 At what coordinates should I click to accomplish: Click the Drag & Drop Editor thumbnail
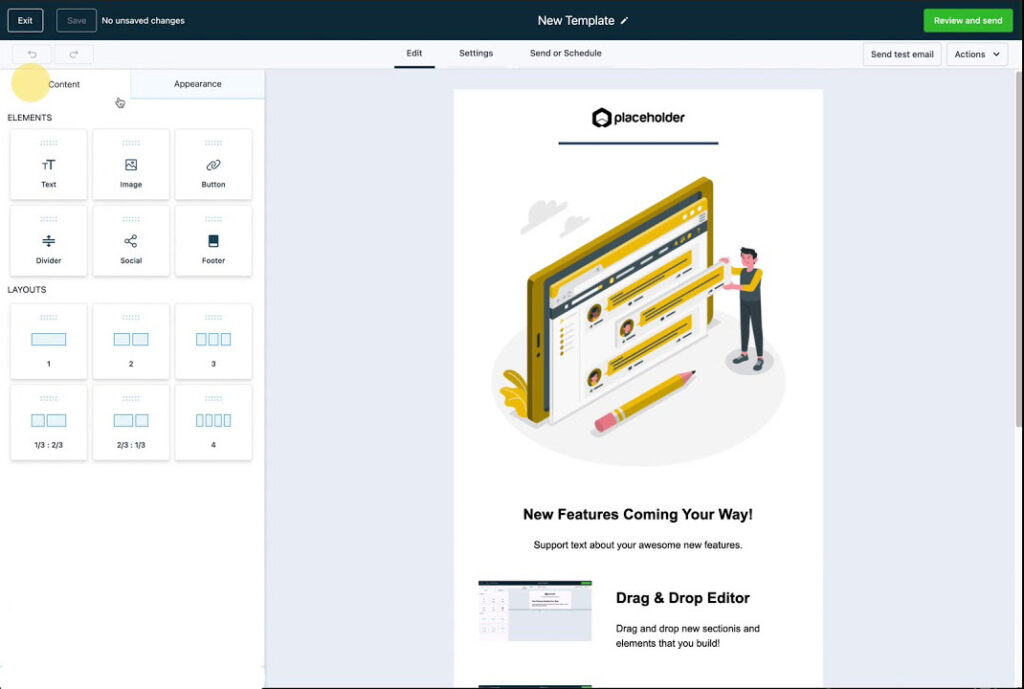(x=535, y=610)
